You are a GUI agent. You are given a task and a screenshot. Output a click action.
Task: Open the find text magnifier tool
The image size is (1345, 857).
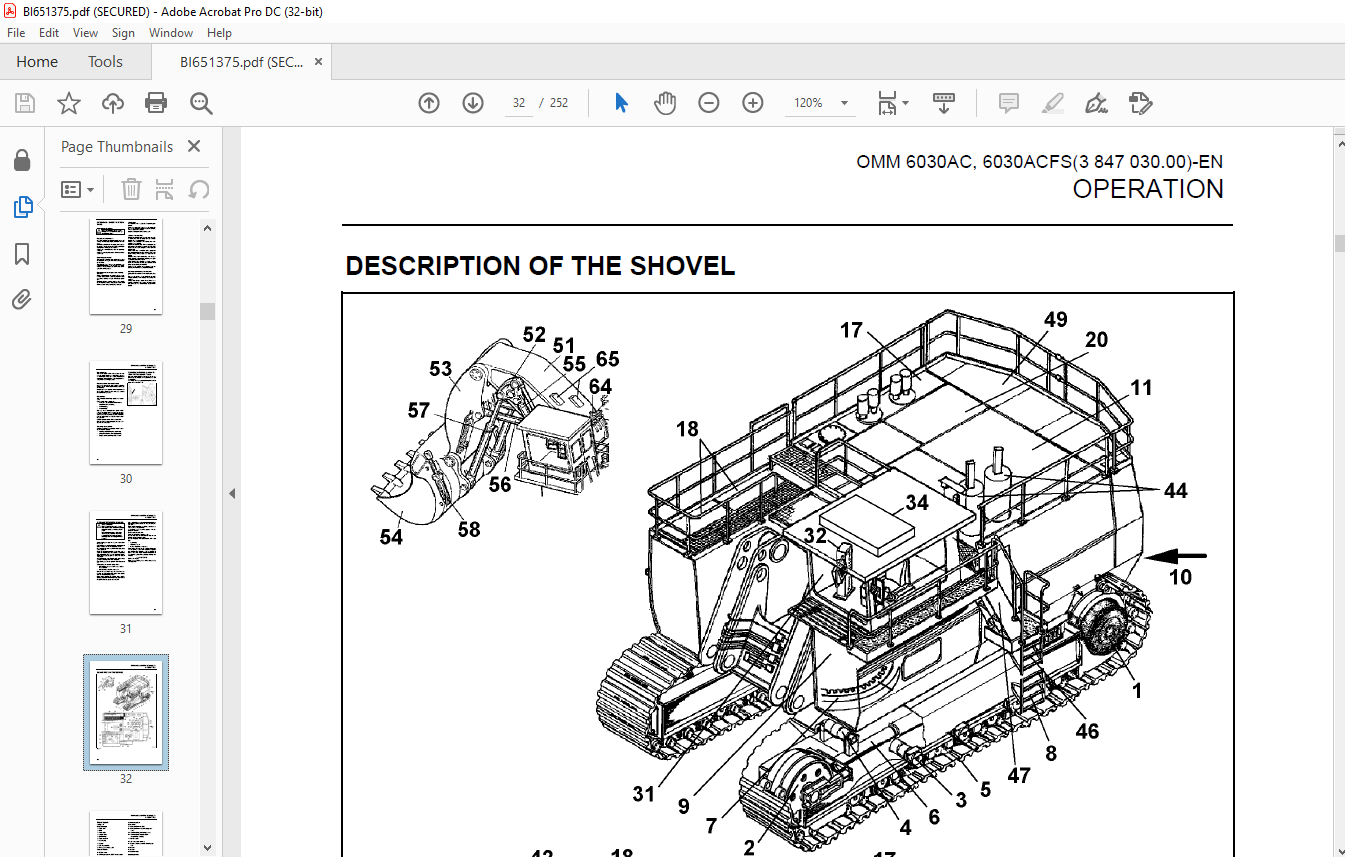(201, 103)
